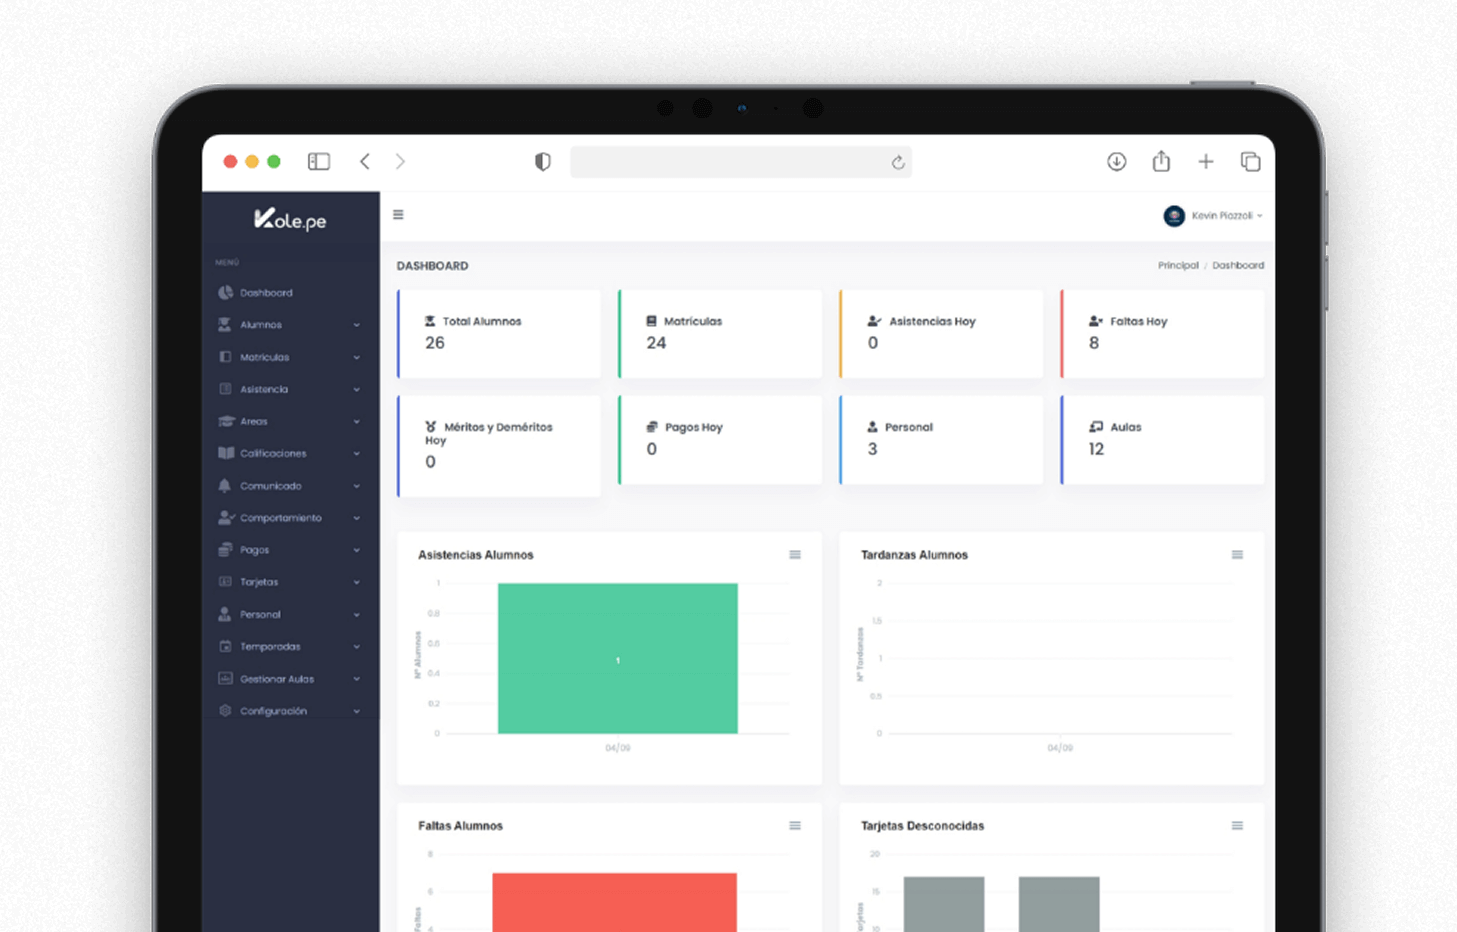
Task: Open the browser downloads icon
Action: tap(1117, 162)
